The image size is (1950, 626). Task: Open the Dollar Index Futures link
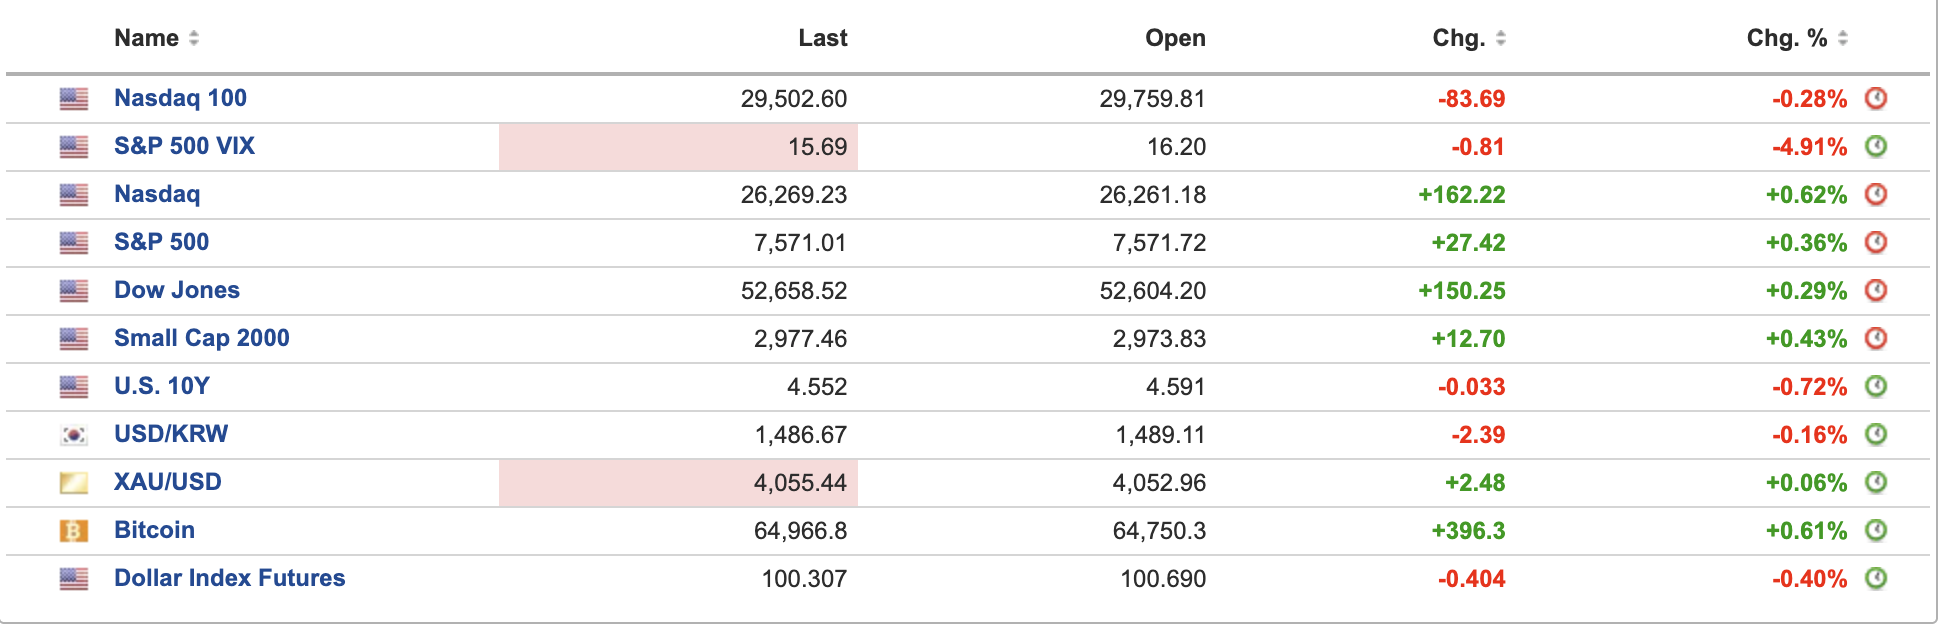point(230,578)
